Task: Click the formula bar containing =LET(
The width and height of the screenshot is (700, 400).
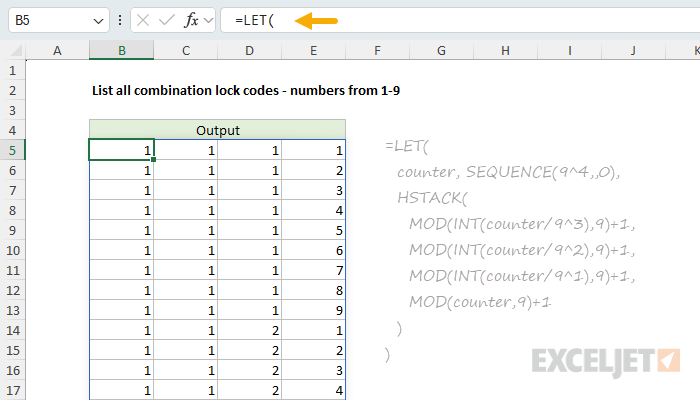Action: click(460, 20)
